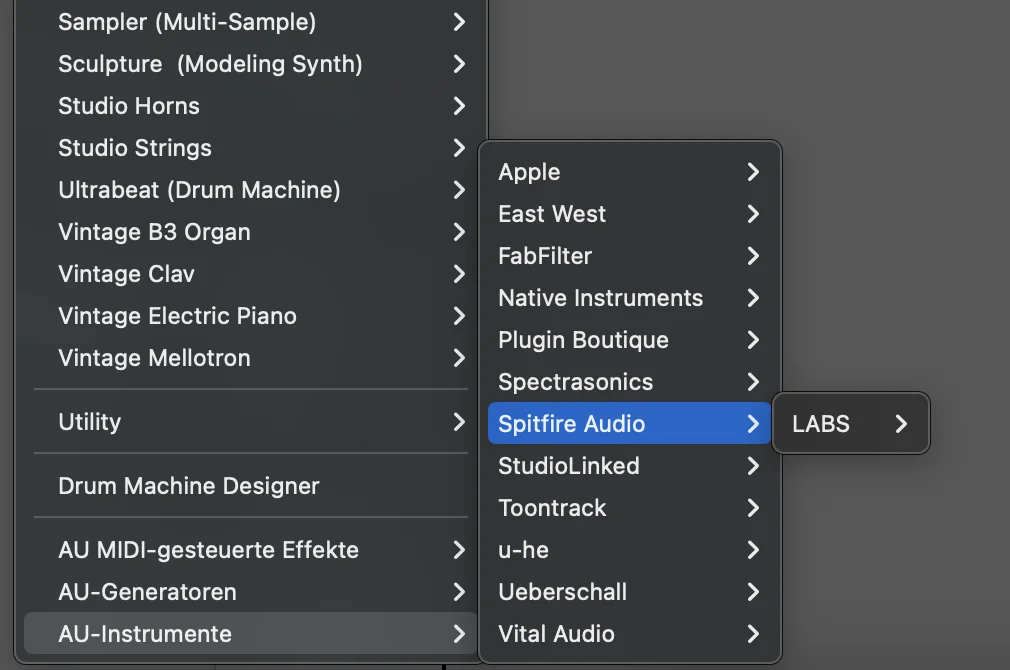Select Vintage Mellotron instrument

coord(251,358)
